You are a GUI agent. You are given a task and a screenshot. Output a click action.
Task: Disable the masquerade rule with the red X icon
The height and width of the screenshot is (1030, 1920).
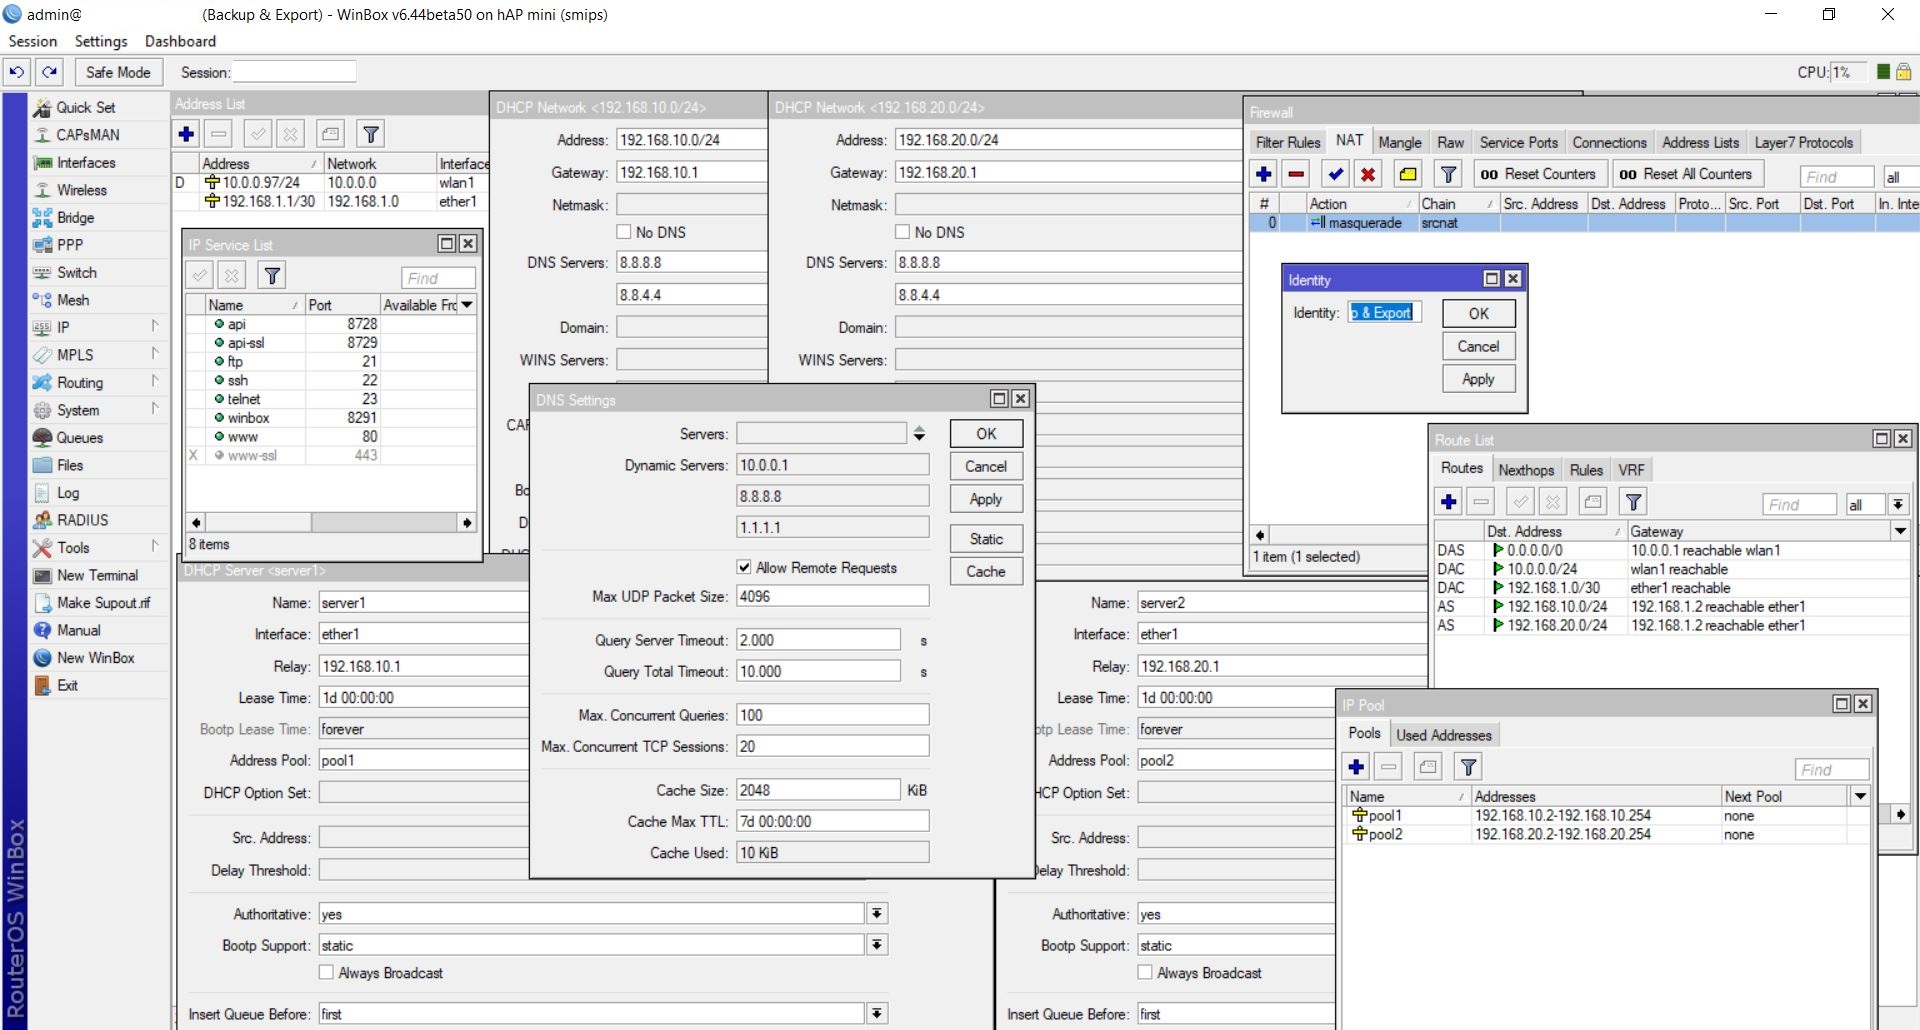1368,173
